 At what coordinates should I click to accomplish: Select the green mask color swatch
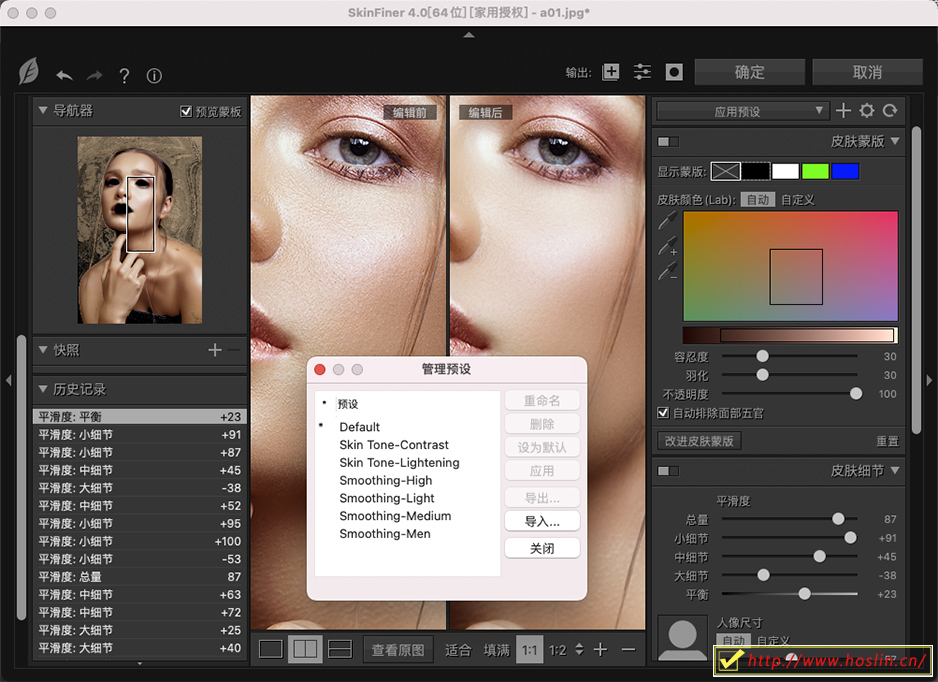[815, 172]
